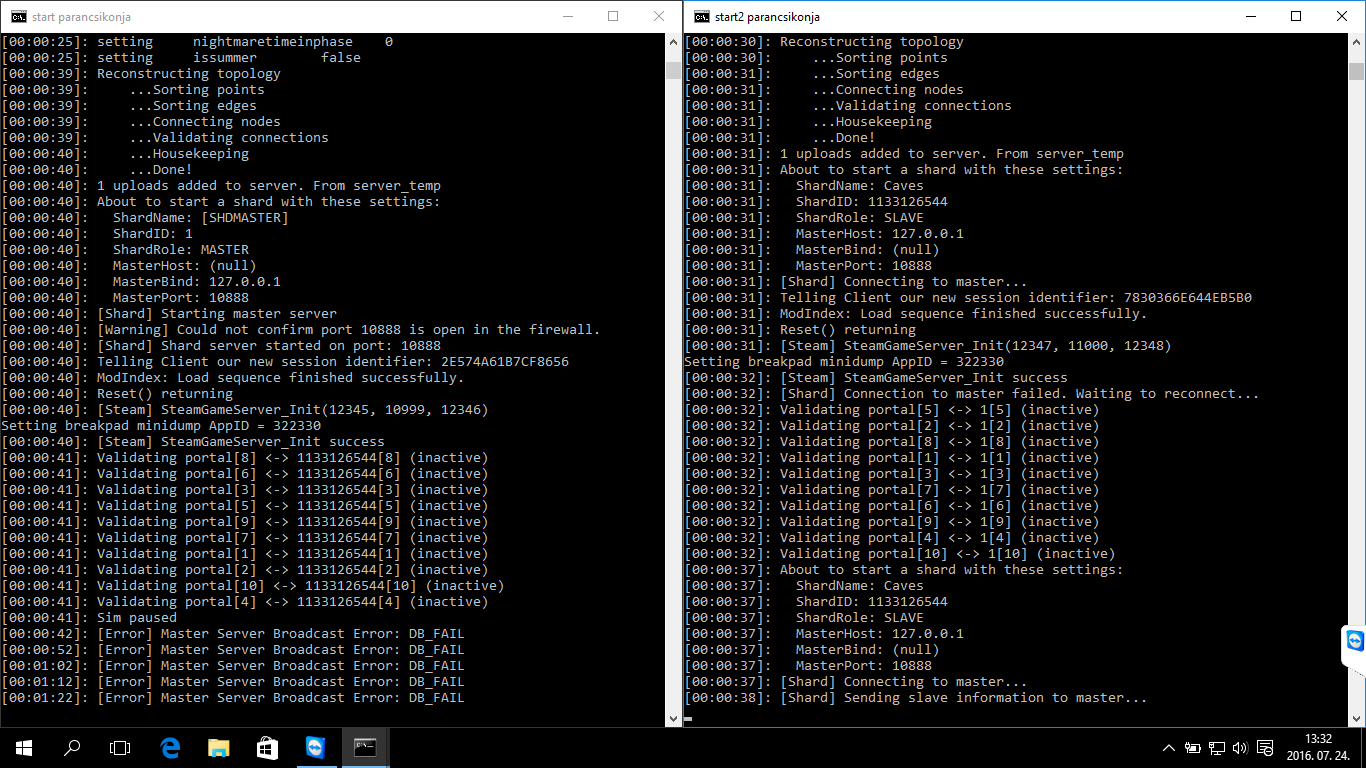Image resolution: width=1366 pixels, height=768 pixels.
Task: Click scroll-down arrow in right console window
Action: (1356, 717)
